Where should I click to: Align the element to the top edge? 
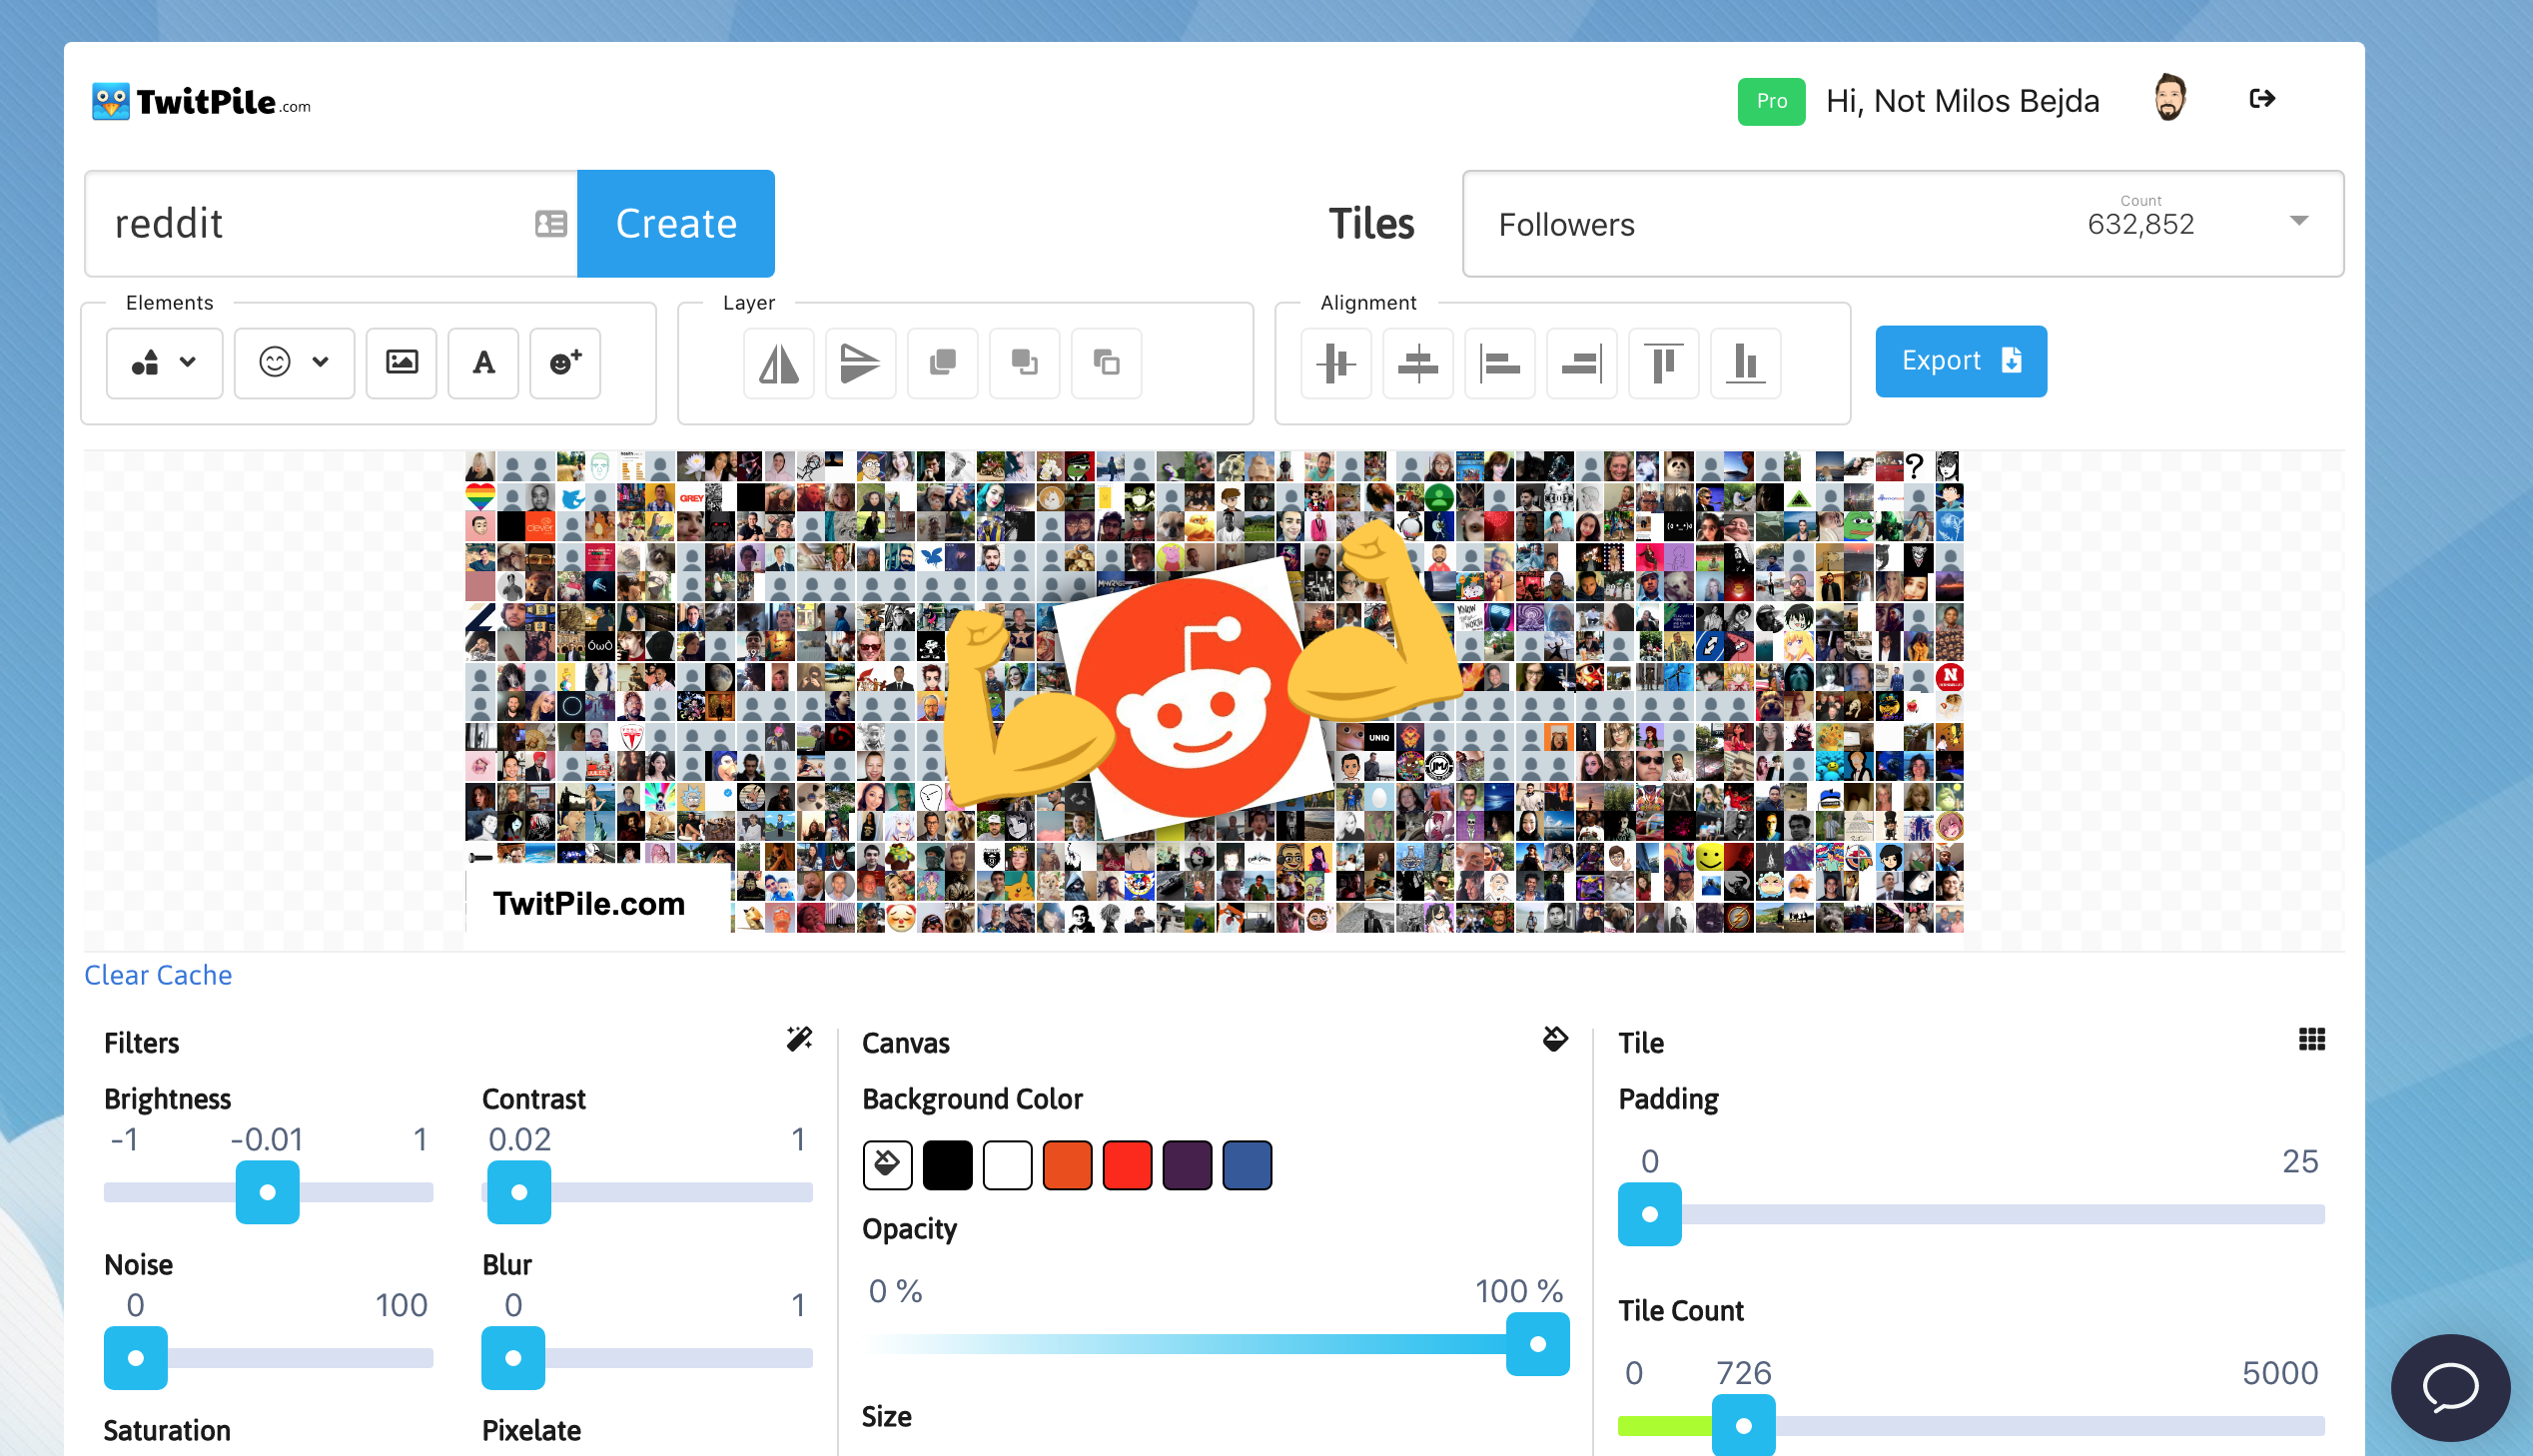1663,363
